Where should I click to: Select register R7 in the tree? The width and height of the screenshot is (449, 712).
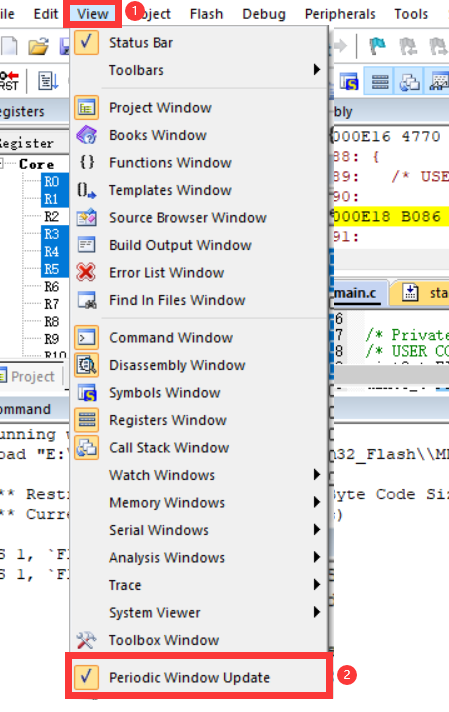click(x=51, y=304)
